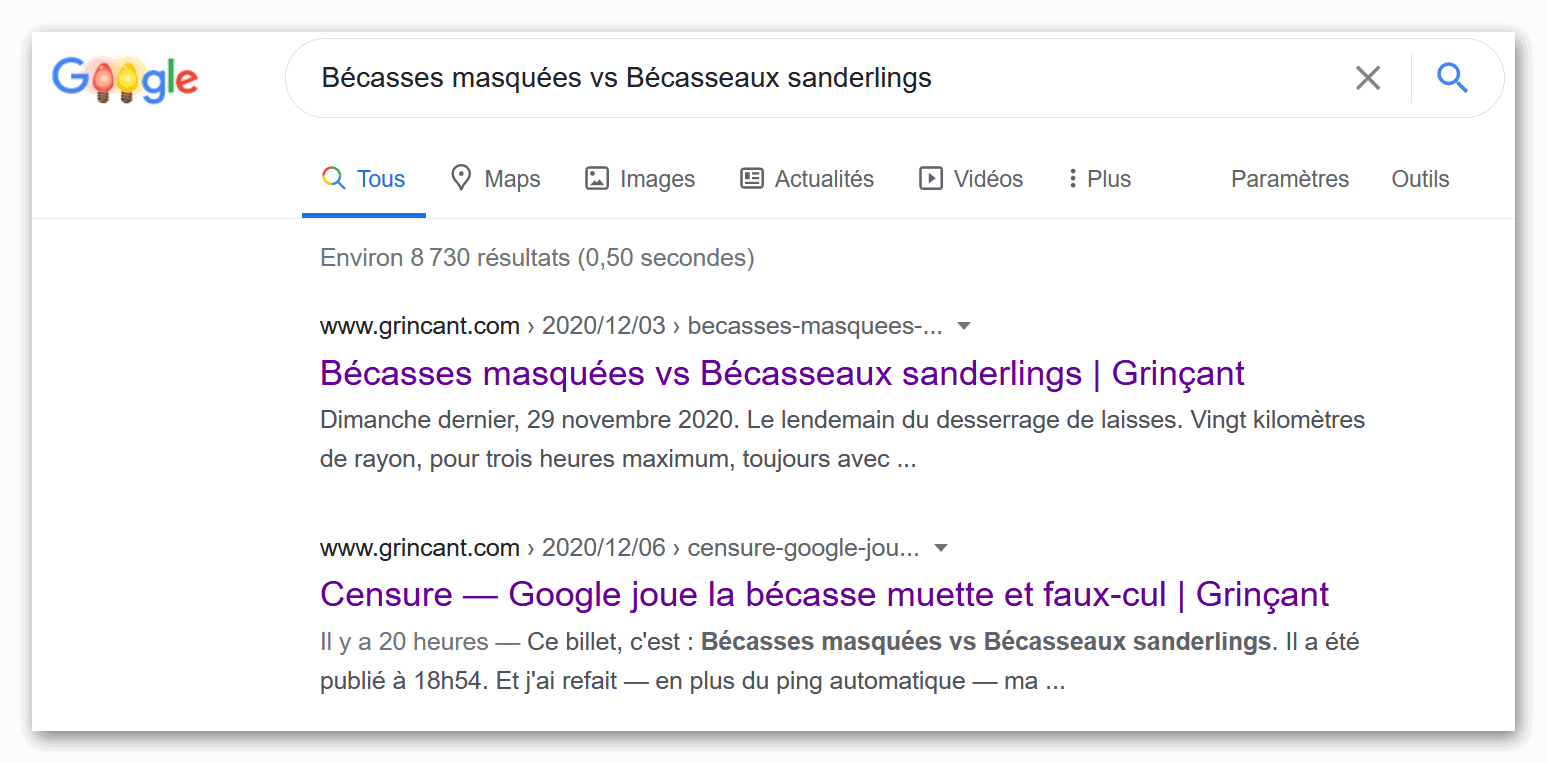Click the Maps pin icon
The height and width of the screenshot is (763, 1547).
[x=460, y=179]
